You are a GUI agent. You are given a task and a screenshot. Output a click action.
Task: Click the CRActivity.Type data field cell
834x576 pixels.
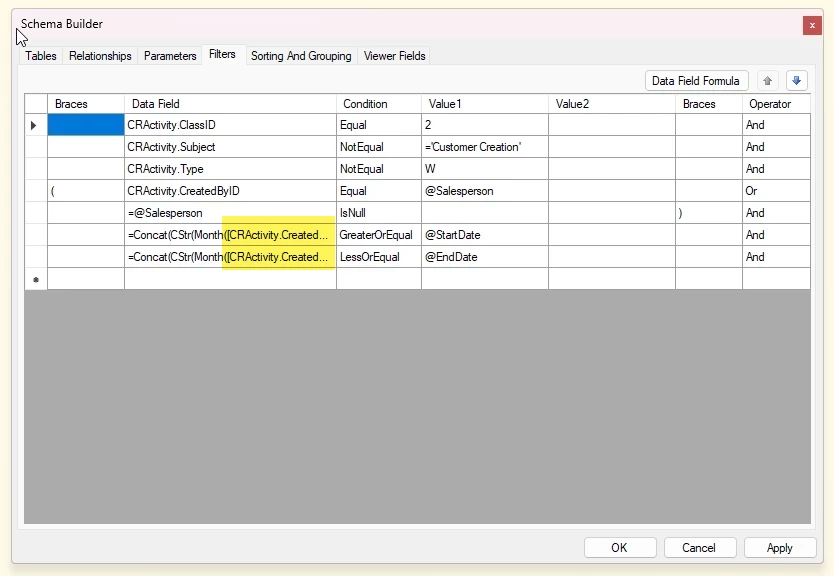point(230,169)
